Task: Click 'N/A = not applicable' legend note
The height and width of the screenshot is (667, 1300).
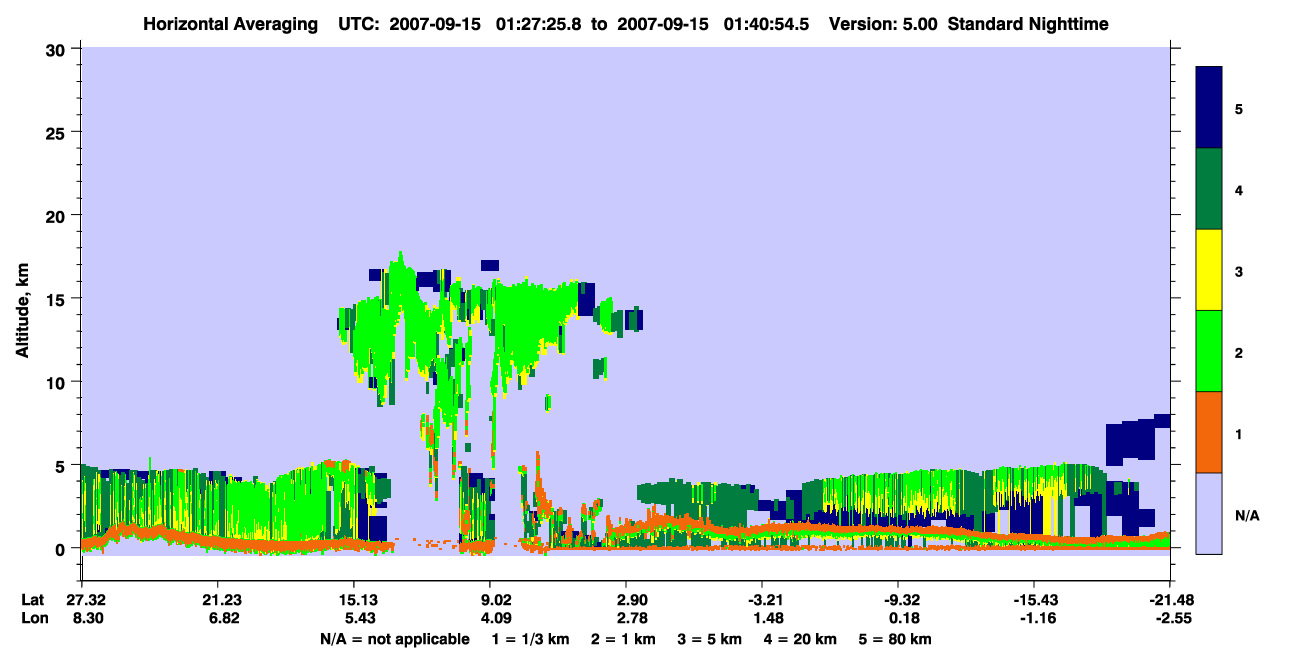Action: (x=394, y=639)
